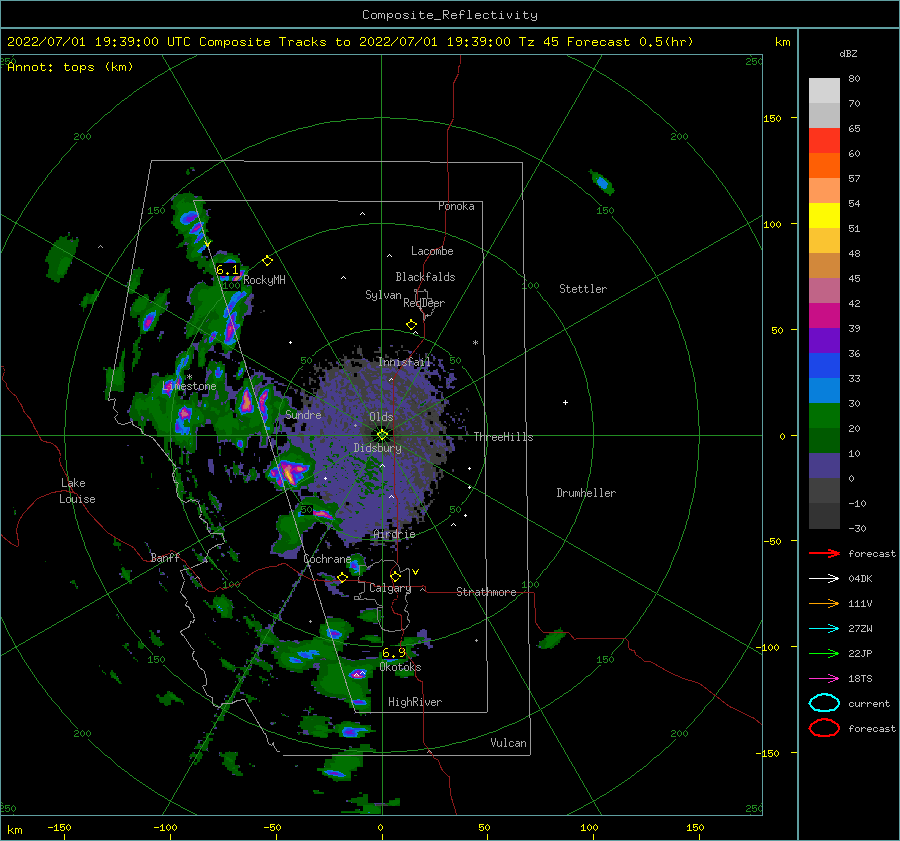Select the 30 dBZ green color swatch
900x841 pixels.
click(x=824, y=416)
